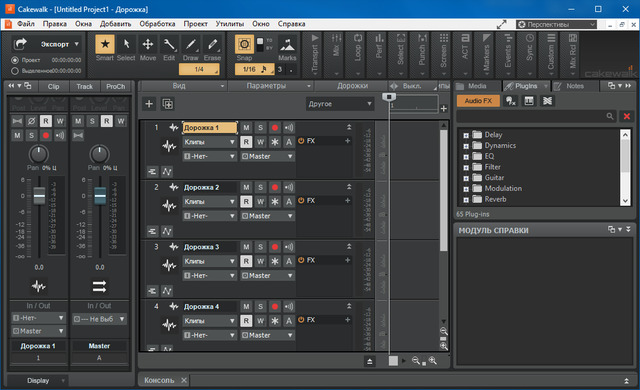This screenshot has height=390, width=640.
Task: Click the Clip inspector button
Action: [53, 86]
